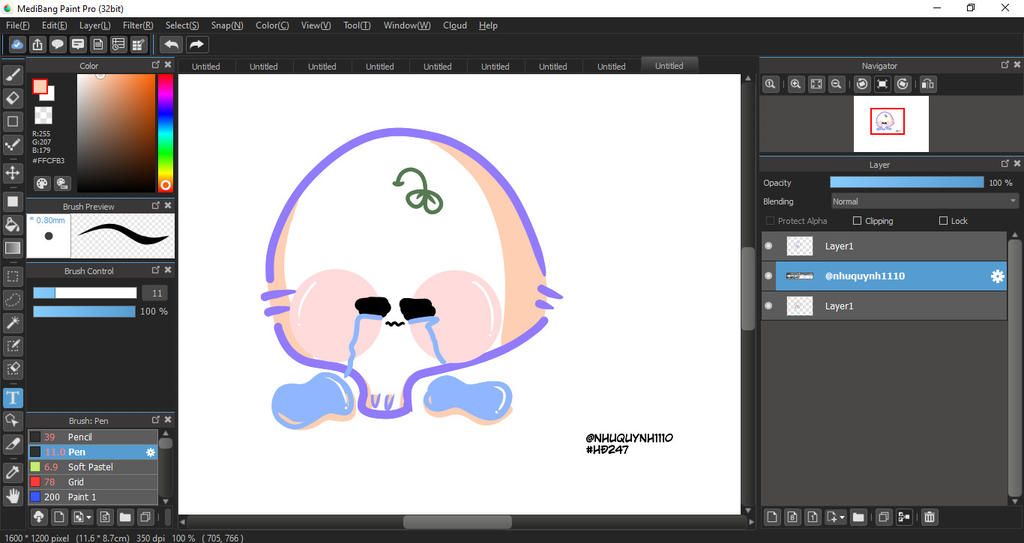1024x543 pixels.
Task: Click the Navigator canvas thumbnail
Action: 891,123
